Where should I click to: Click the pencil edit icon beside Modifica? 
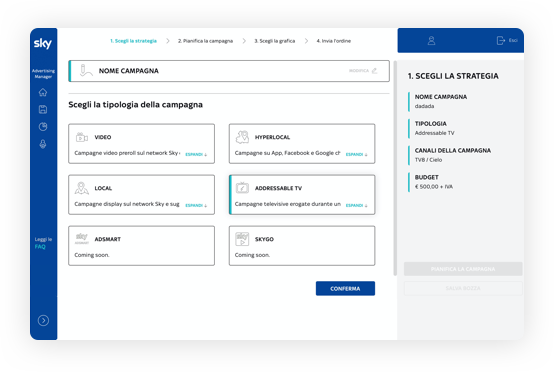click(x=375, y=71)
